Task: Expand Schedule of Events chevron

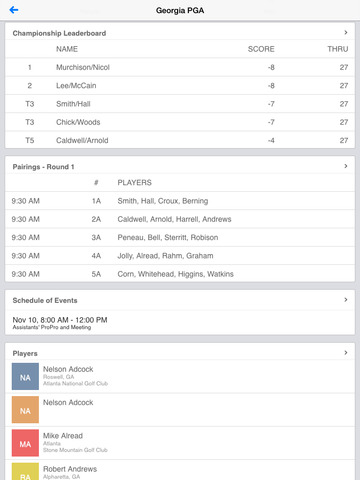Action: pyautogui.click(x=346, y=300)
